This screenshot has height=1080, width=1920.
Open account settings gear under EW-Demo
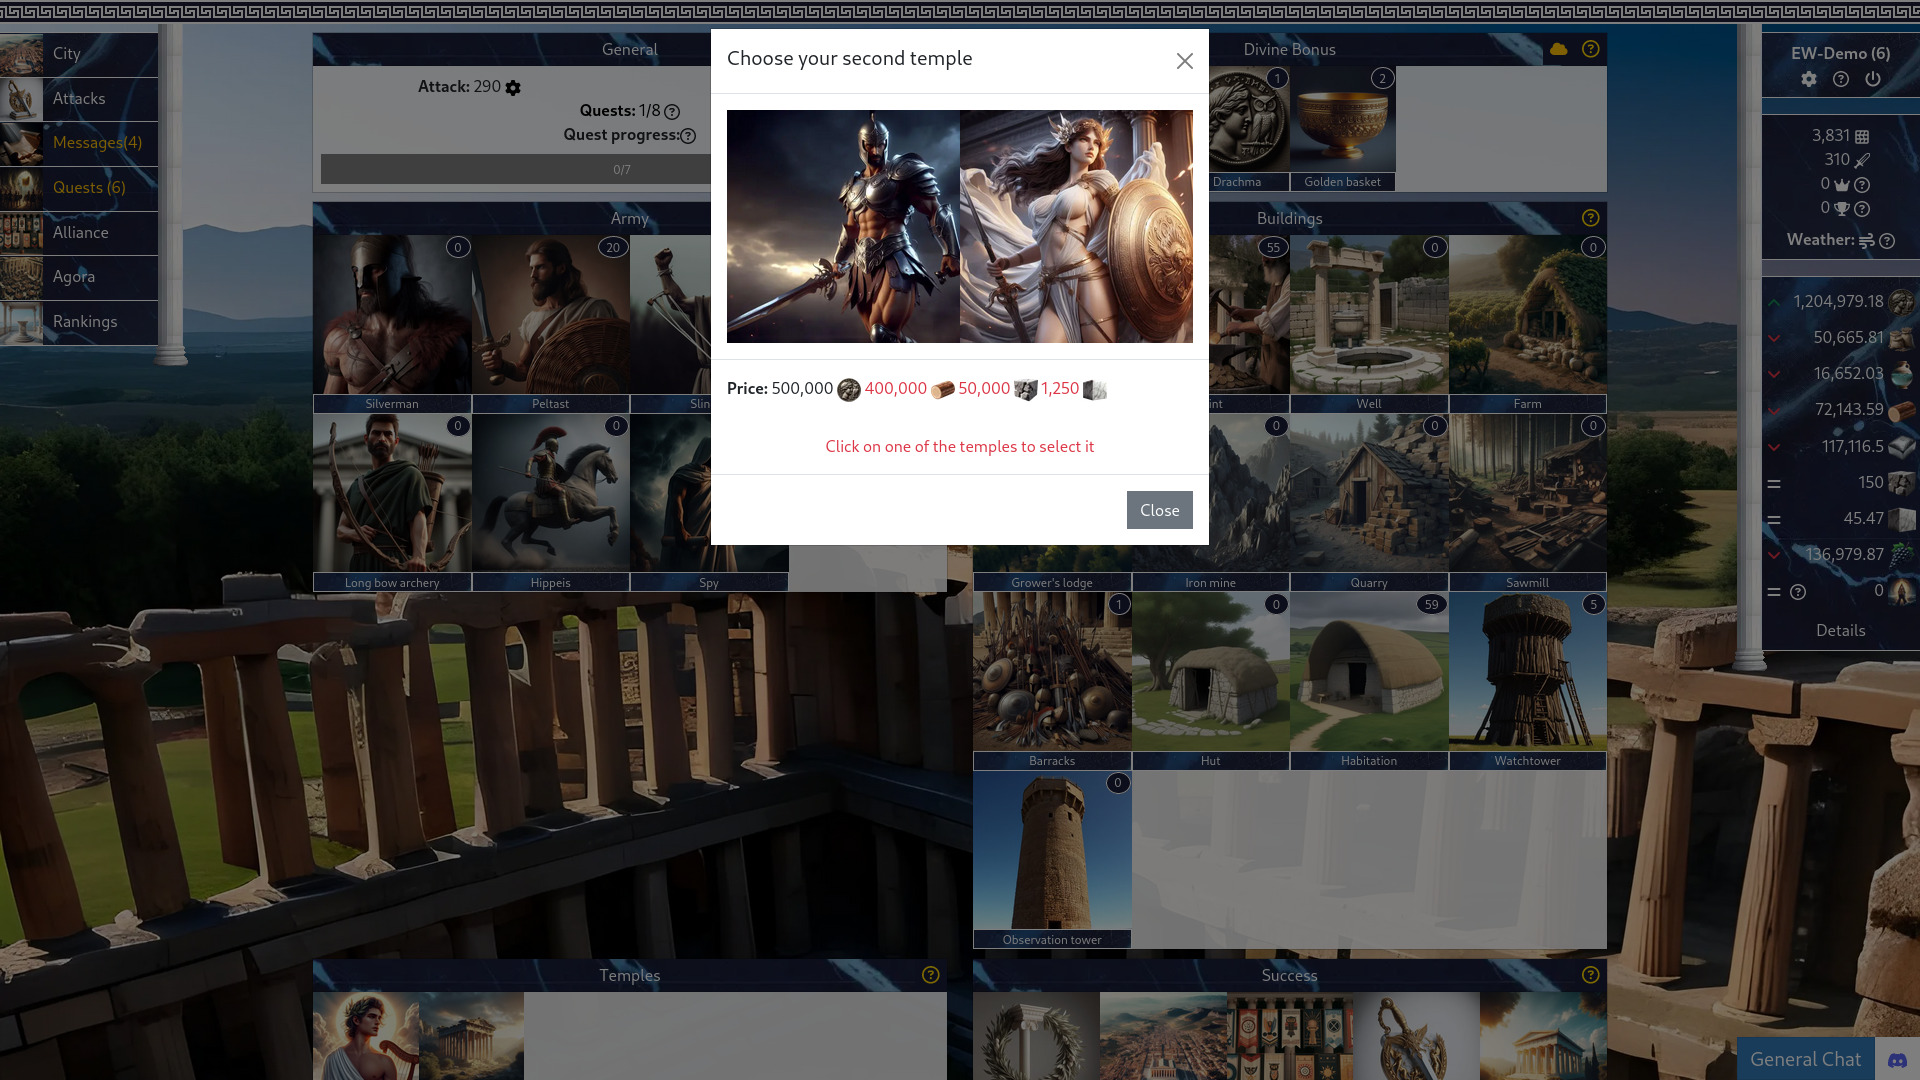click(x=1809, y=79)
